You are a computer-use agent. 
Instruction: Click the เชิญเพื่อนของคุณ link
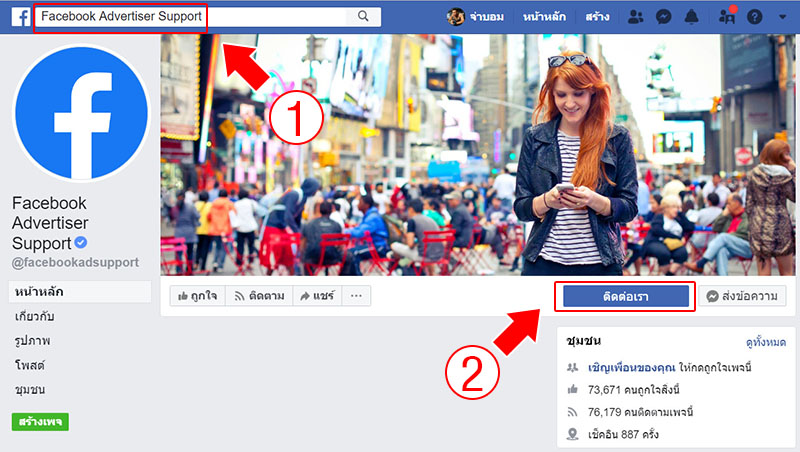point(632,367)
